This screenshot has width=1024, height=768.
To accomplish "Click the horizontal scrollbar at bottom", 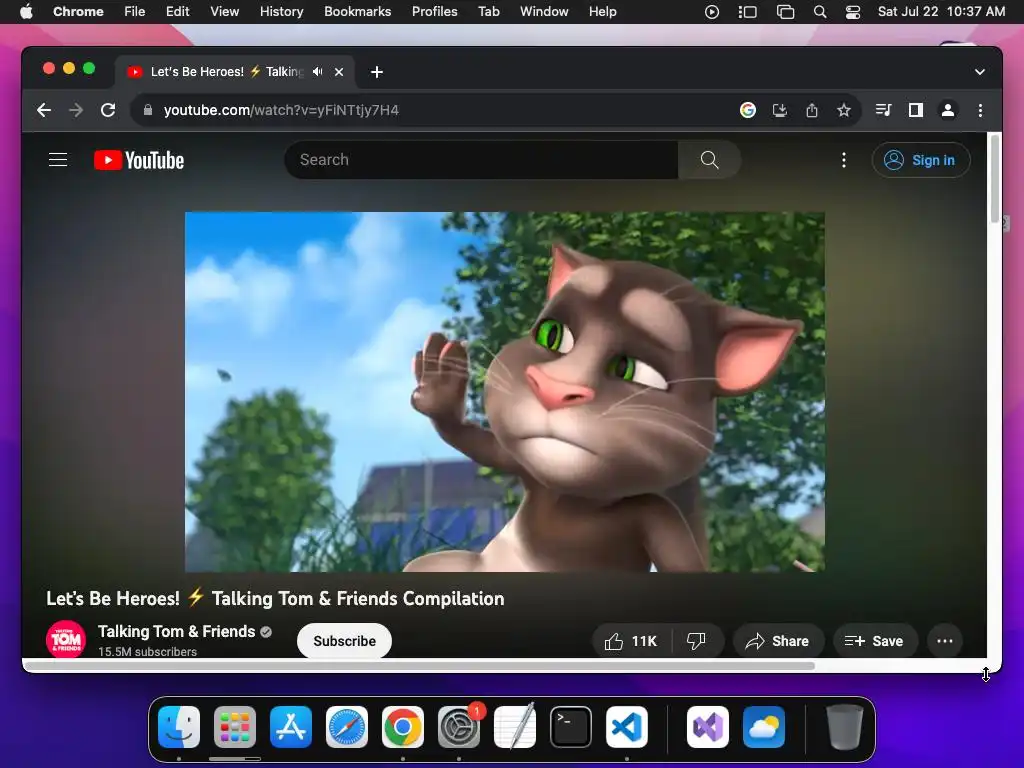I will (x=419, y=666).
